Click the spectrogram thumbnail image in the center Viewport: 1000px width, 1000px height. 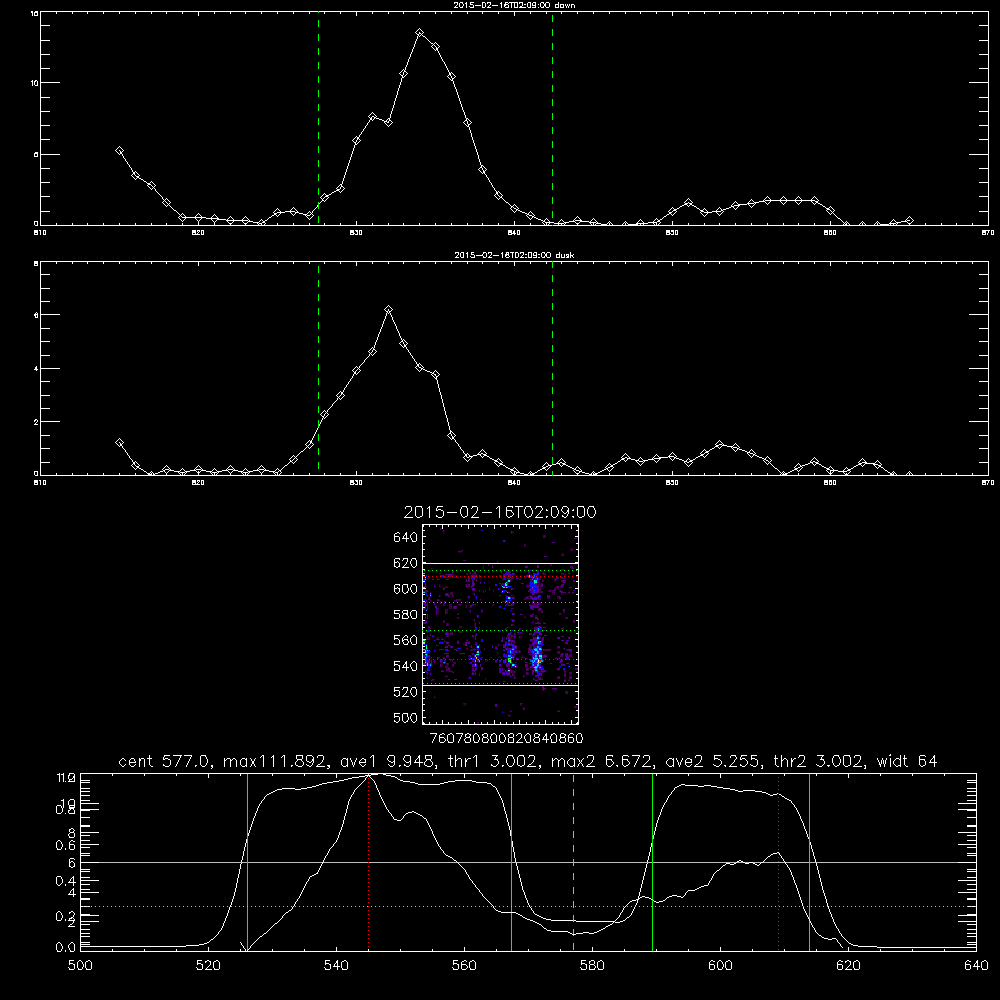tap(501, 624)
